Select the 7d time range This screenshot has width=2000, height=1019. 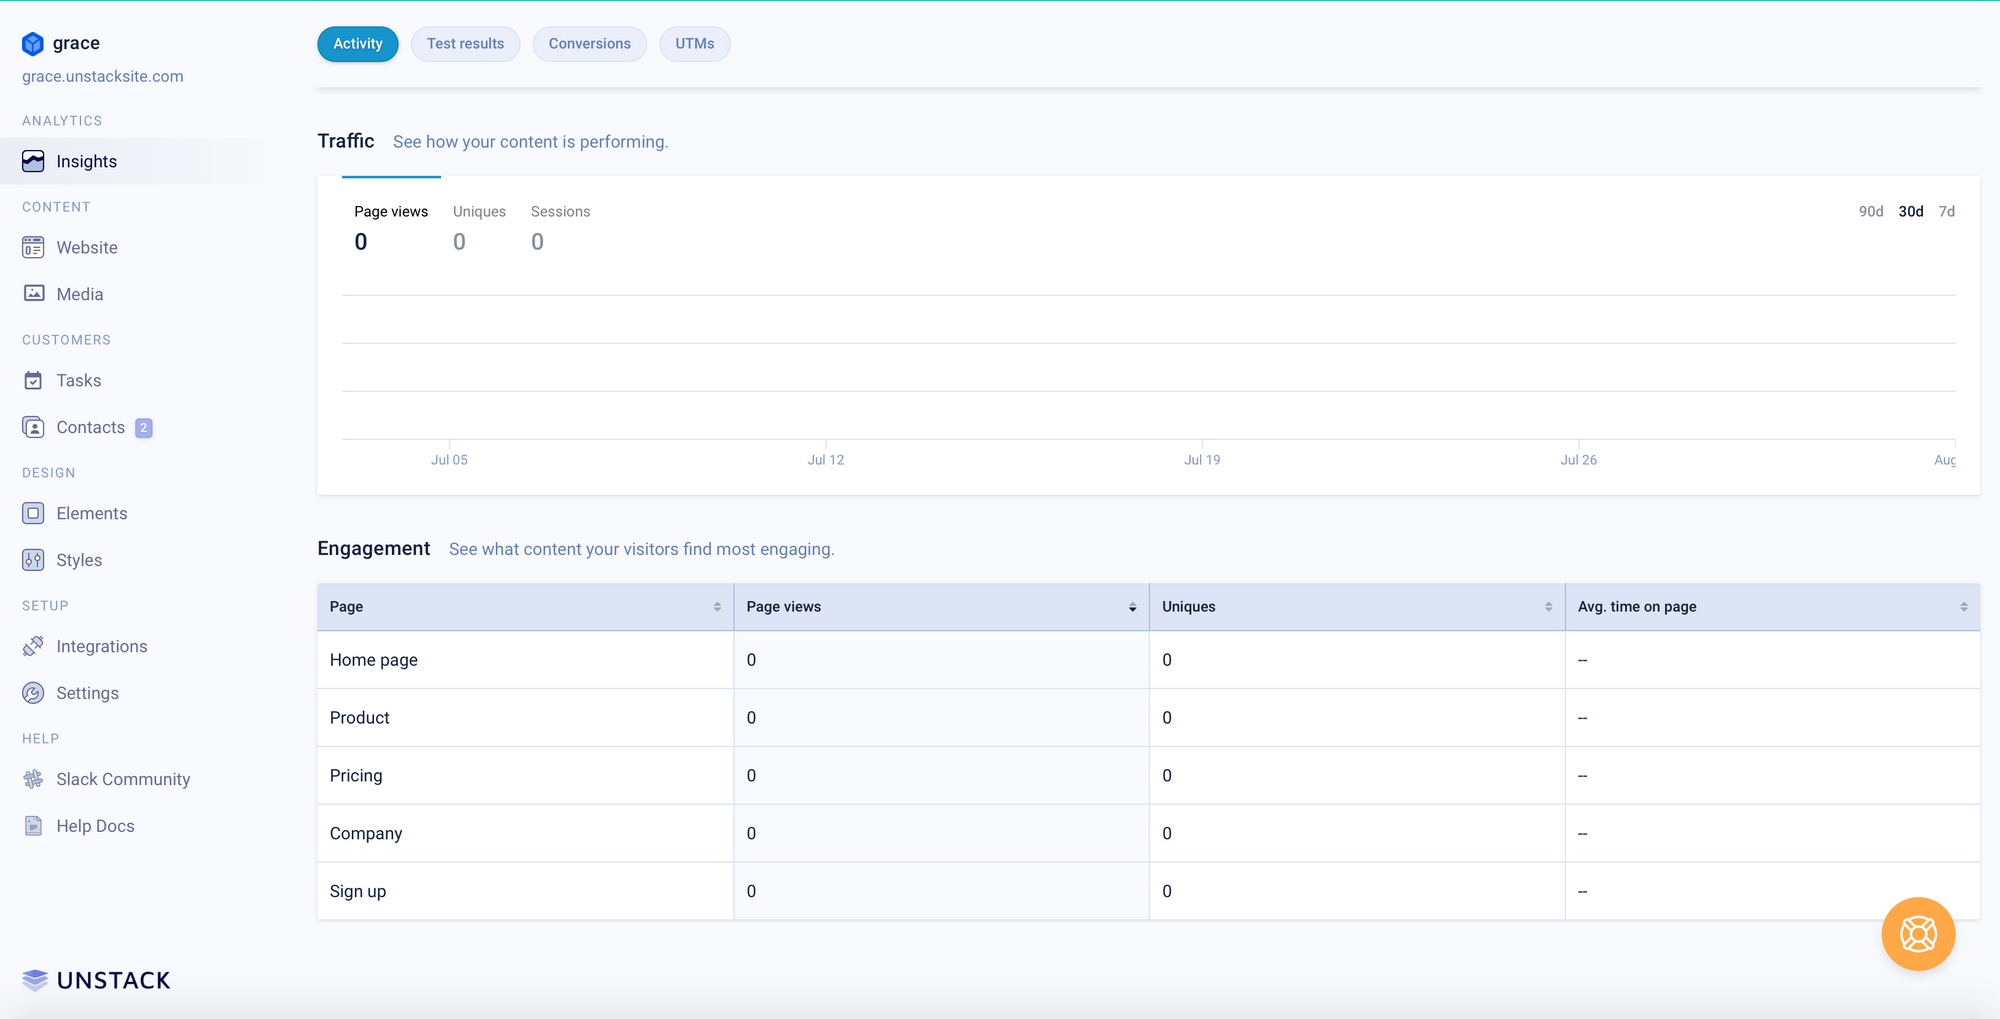pyautogui.click(x=1946, y=212)
